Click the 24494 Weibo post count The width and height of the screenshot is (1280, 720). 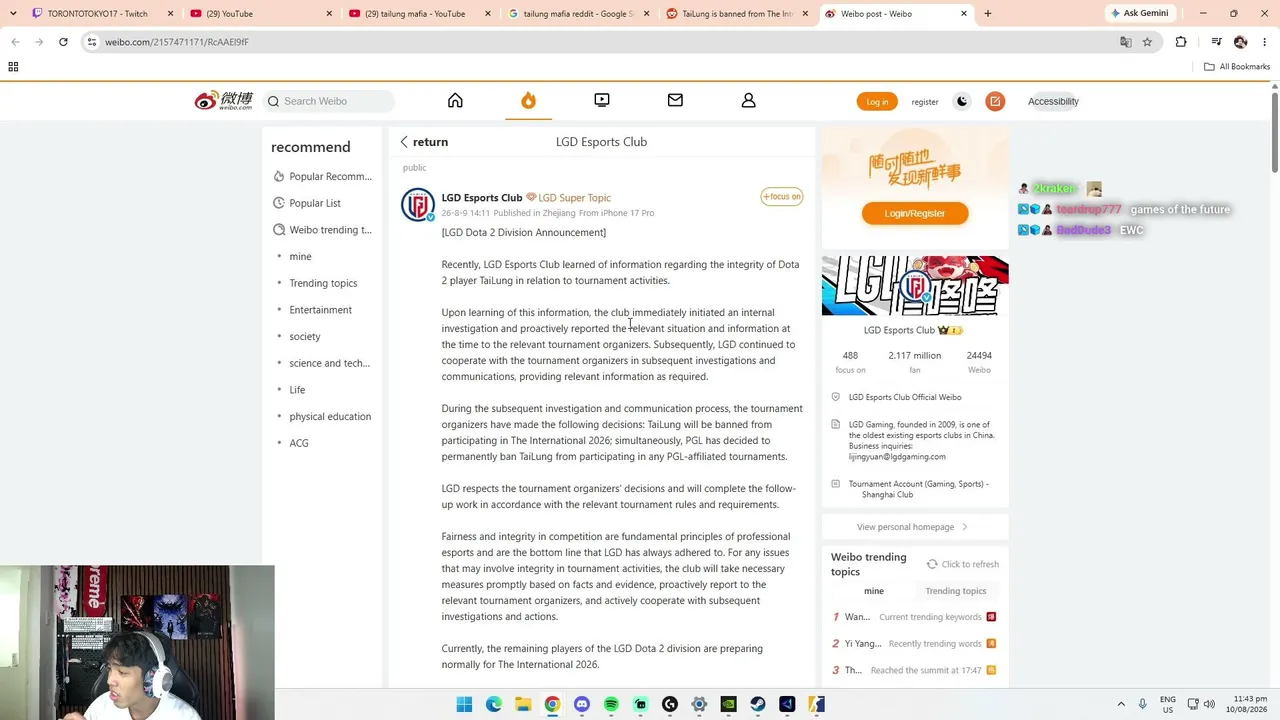979,362
